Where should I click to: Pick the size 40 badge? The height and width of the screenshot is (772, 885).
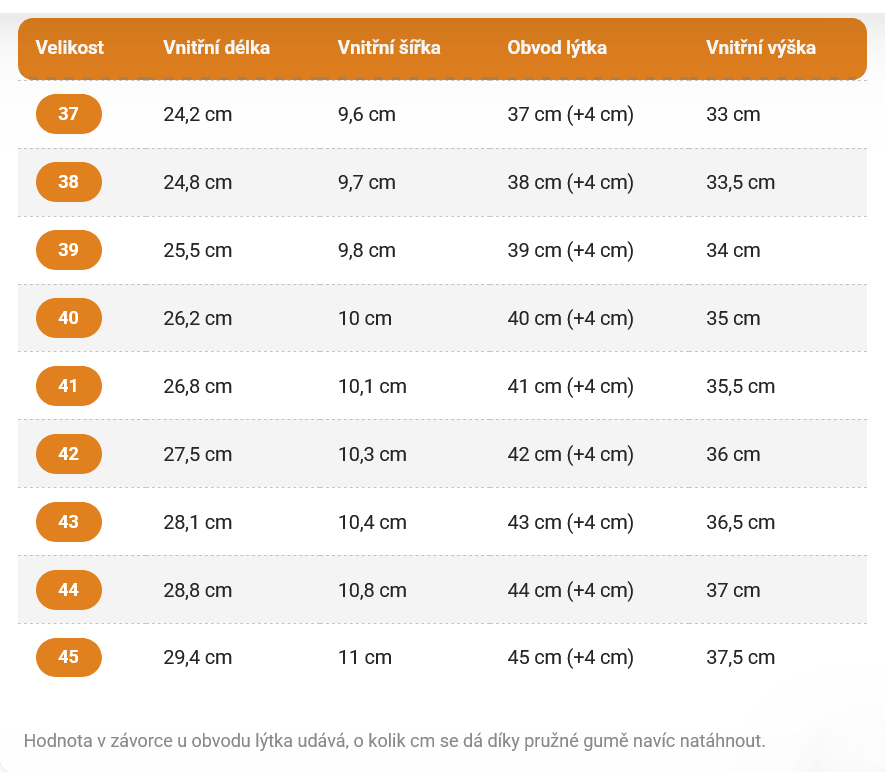point(69,318)
